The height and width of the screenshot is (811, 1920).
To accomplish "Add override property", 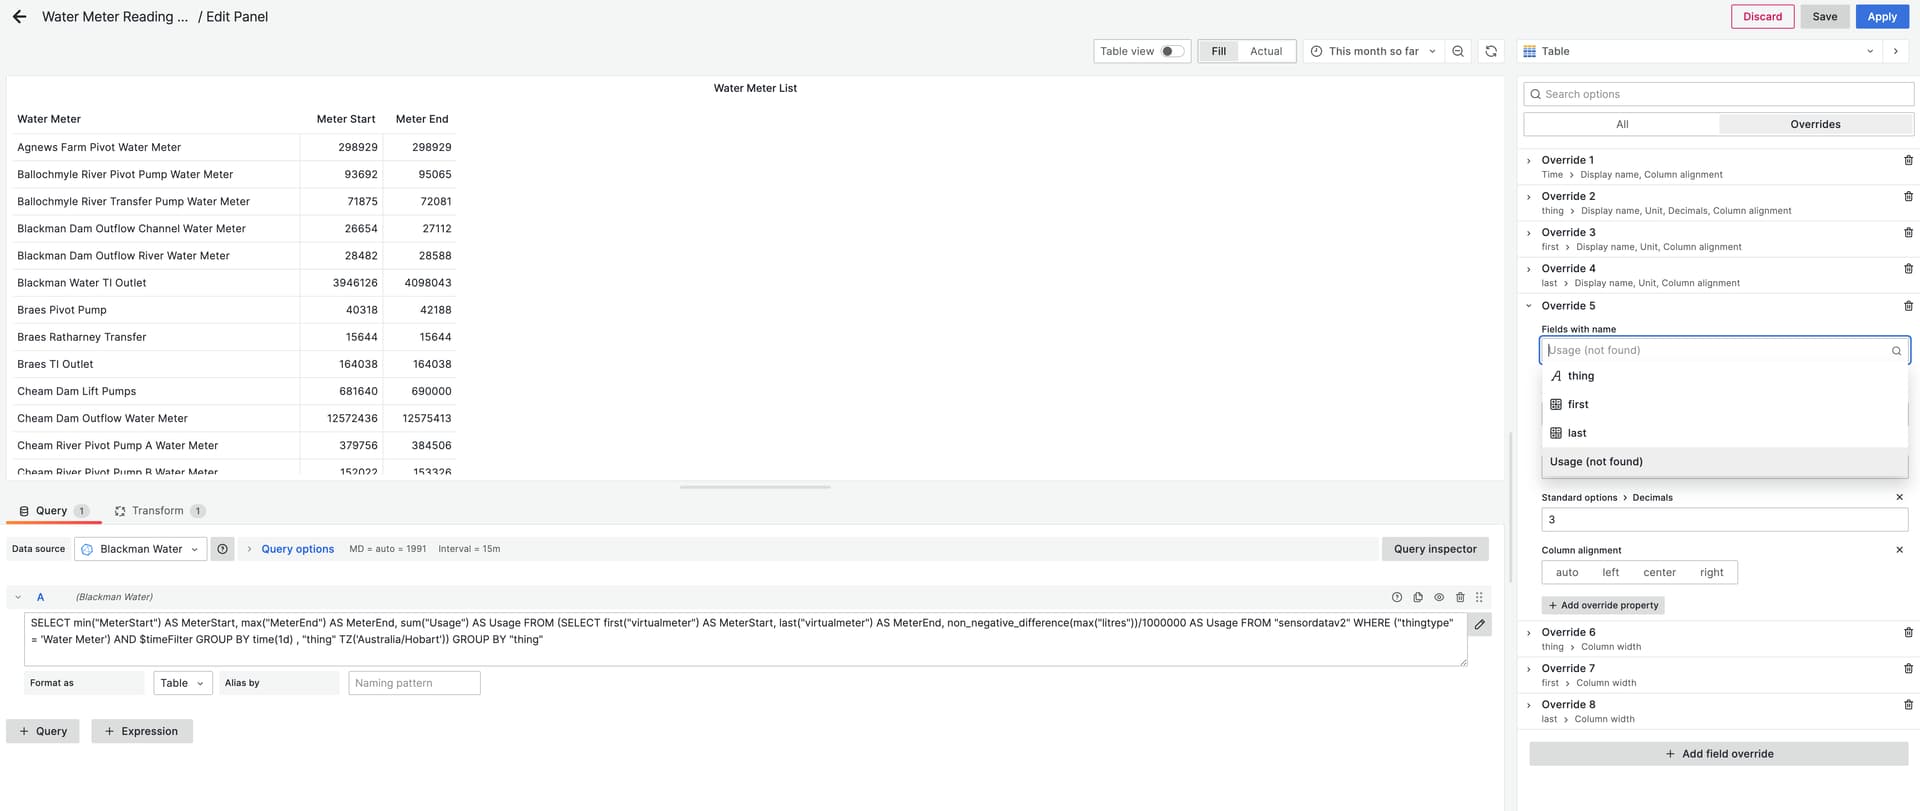I will (x=1603, y=605).
